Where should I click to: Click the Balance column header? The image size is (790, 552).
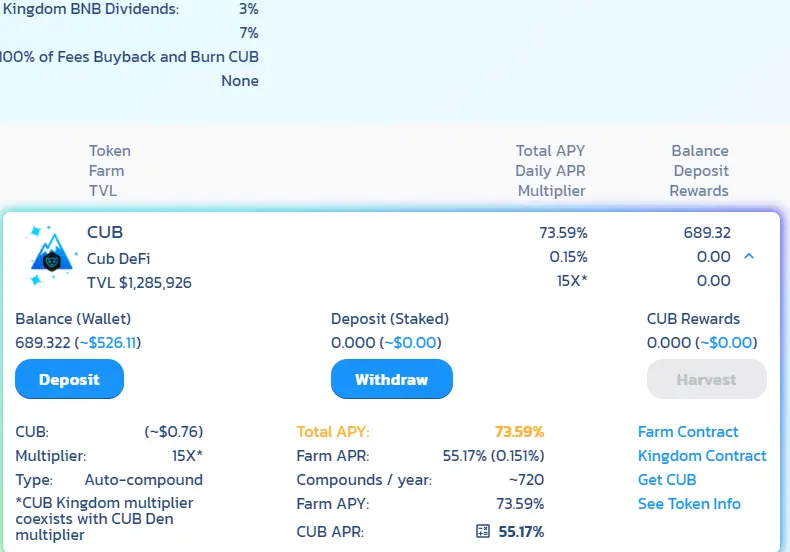(x=700, y=151)
